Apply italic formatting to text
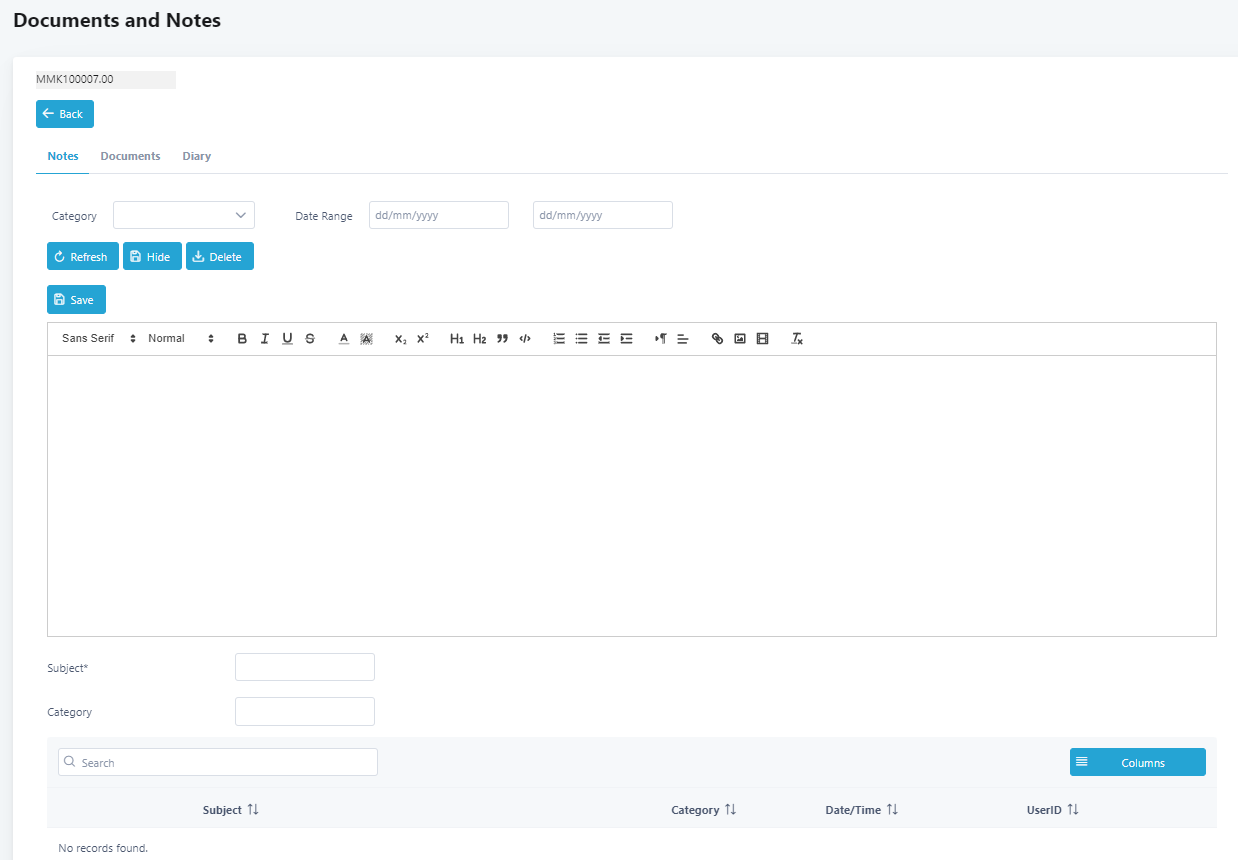Image resolution: width=1238 pixels, height=860 pixels. [265, 339]
